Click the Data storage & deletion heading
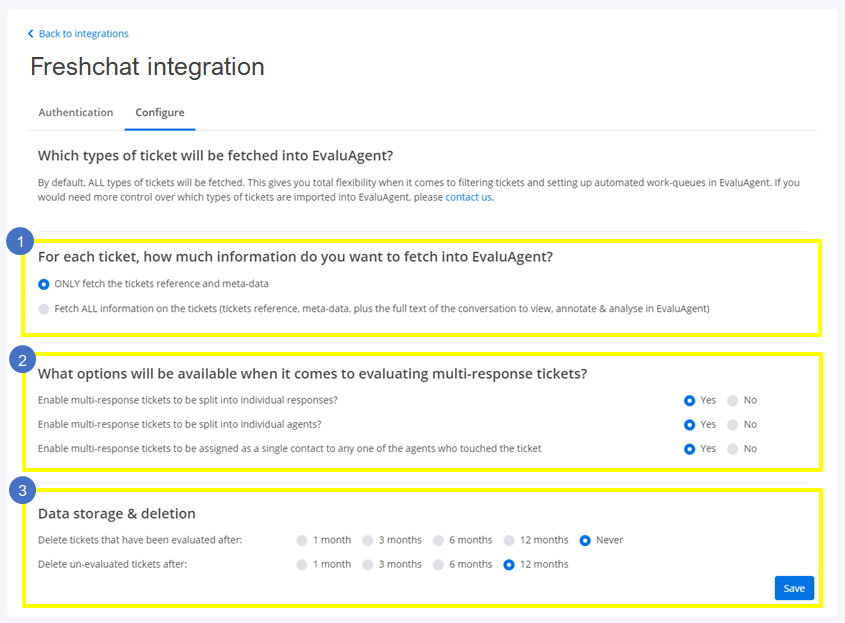The height and width of the screenshot is (623, 845). point(116,514)
